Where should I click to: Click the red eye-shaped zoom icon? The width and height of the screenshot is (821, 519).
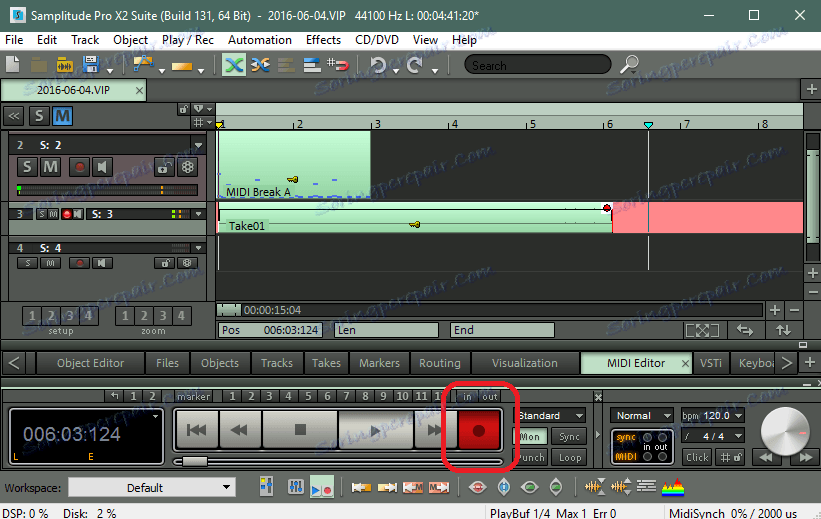tap(478, 488)
